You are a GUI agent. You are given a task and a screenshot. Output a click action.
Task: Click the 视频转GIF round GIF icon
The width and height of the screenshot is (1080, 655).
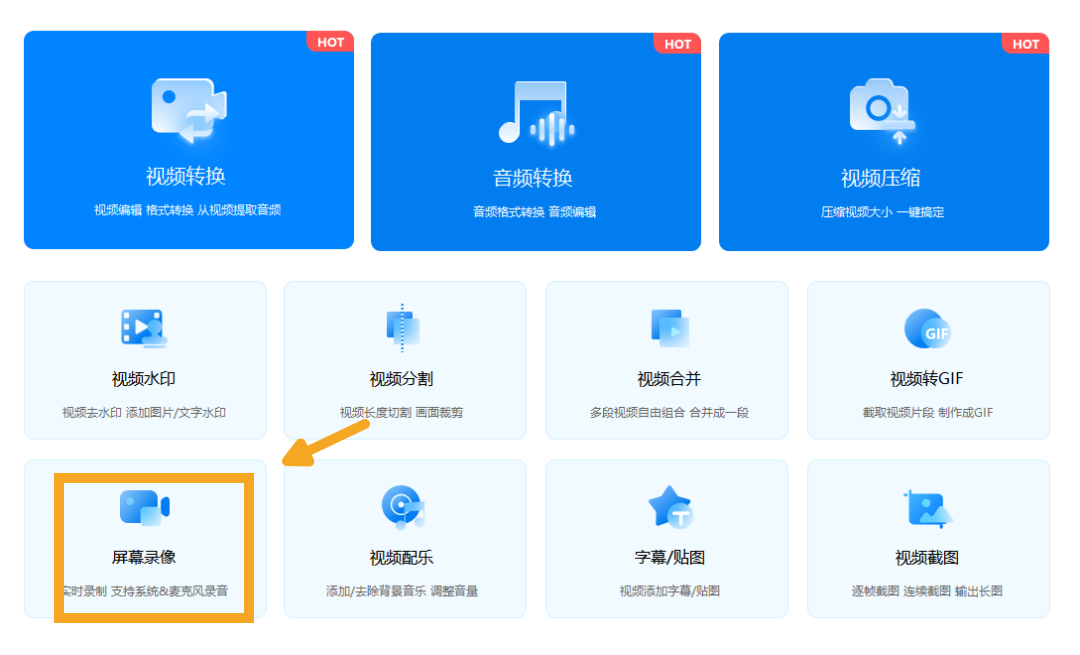click(x=928, y=329)
